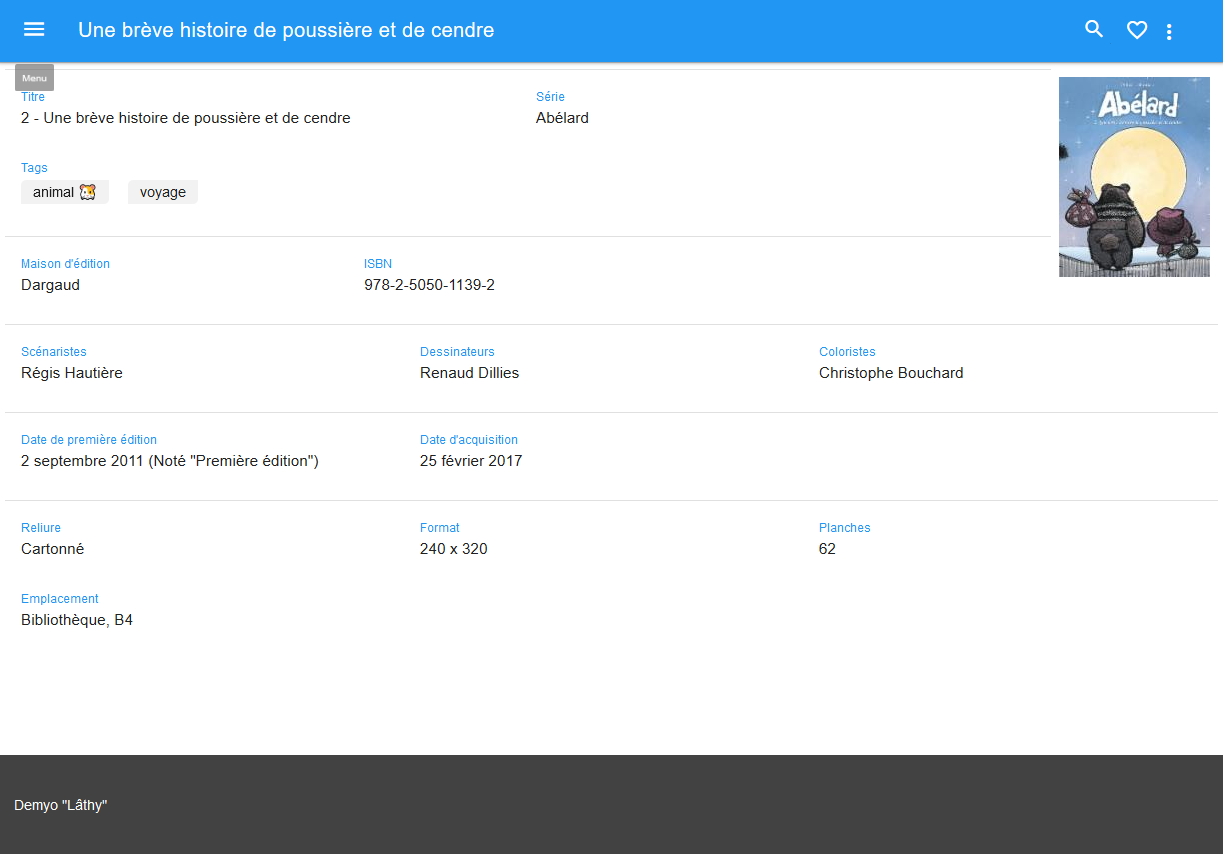Click the "ISBN" field label
Viewport: 1223px width, 854px height.
coord(378,264)
